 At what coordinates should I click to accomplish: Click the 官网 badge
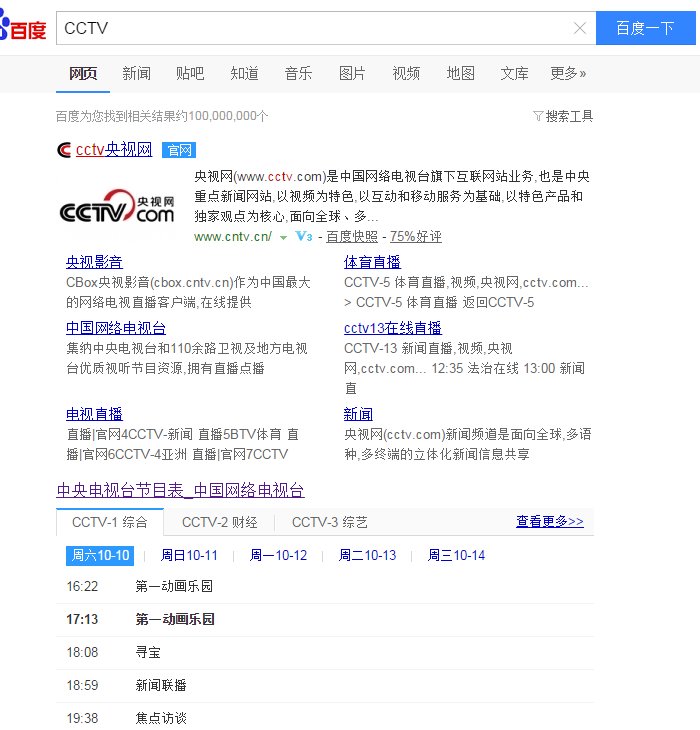[179, 150]
